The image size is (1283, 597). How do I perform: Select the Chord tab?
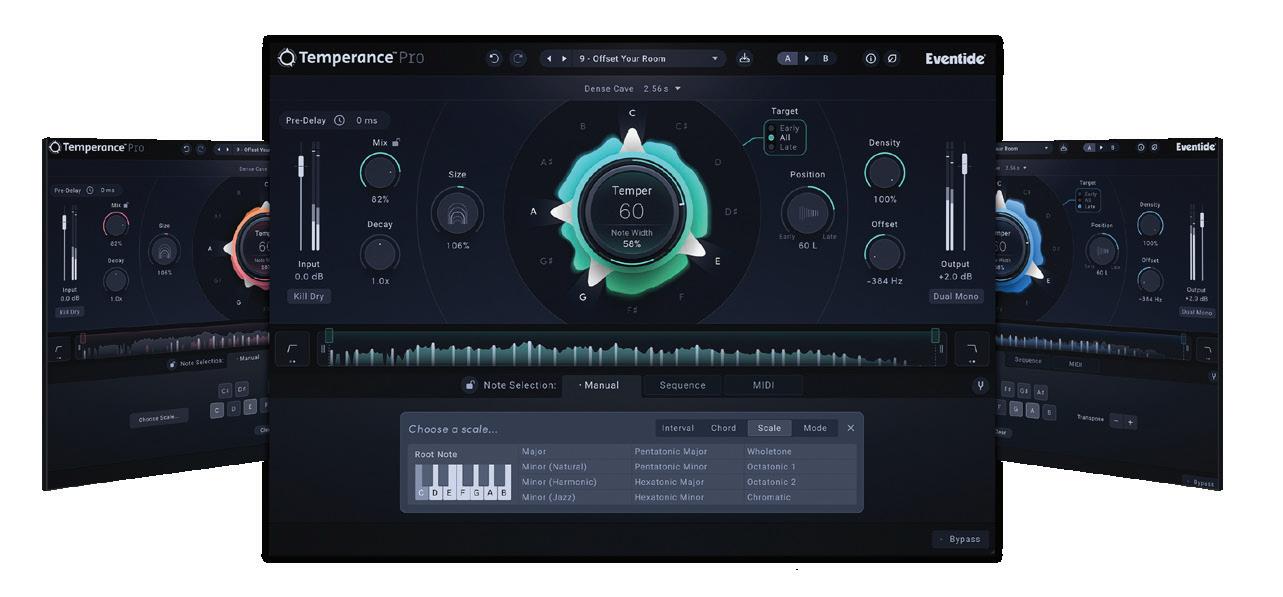point(724,428)
